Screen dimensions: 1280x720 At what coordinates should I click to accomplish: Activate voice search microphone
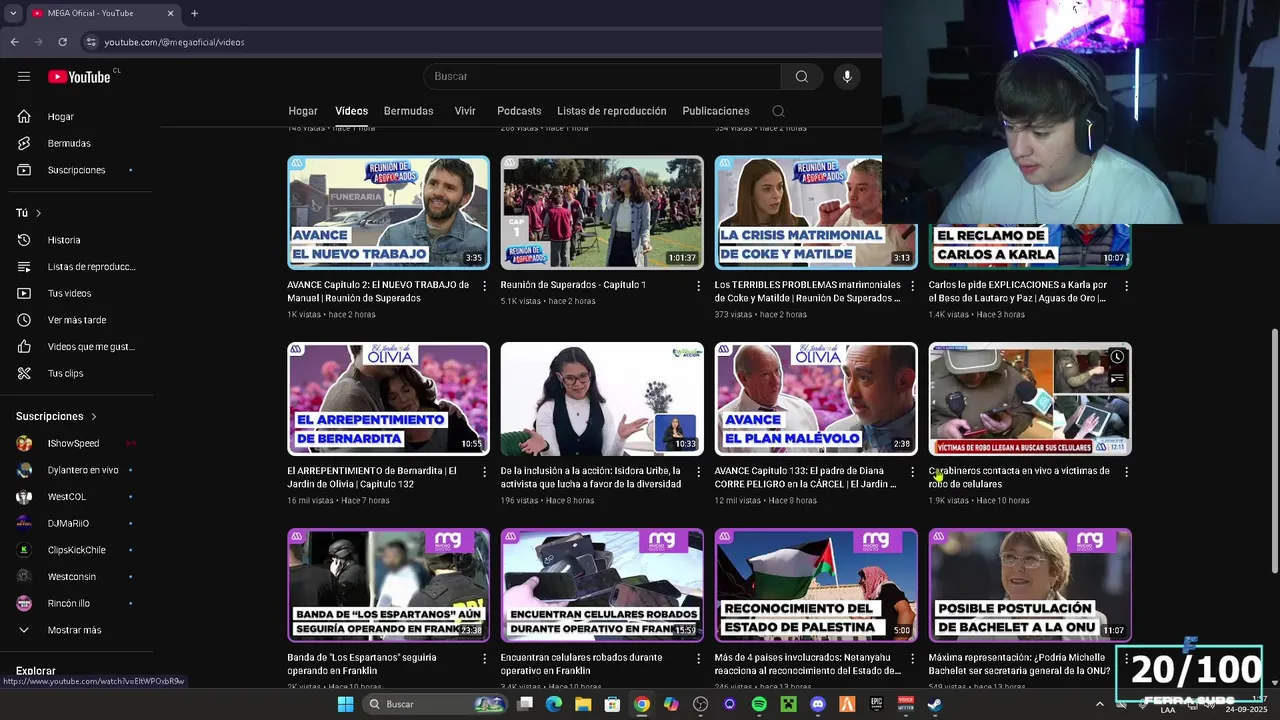(847, 77)
